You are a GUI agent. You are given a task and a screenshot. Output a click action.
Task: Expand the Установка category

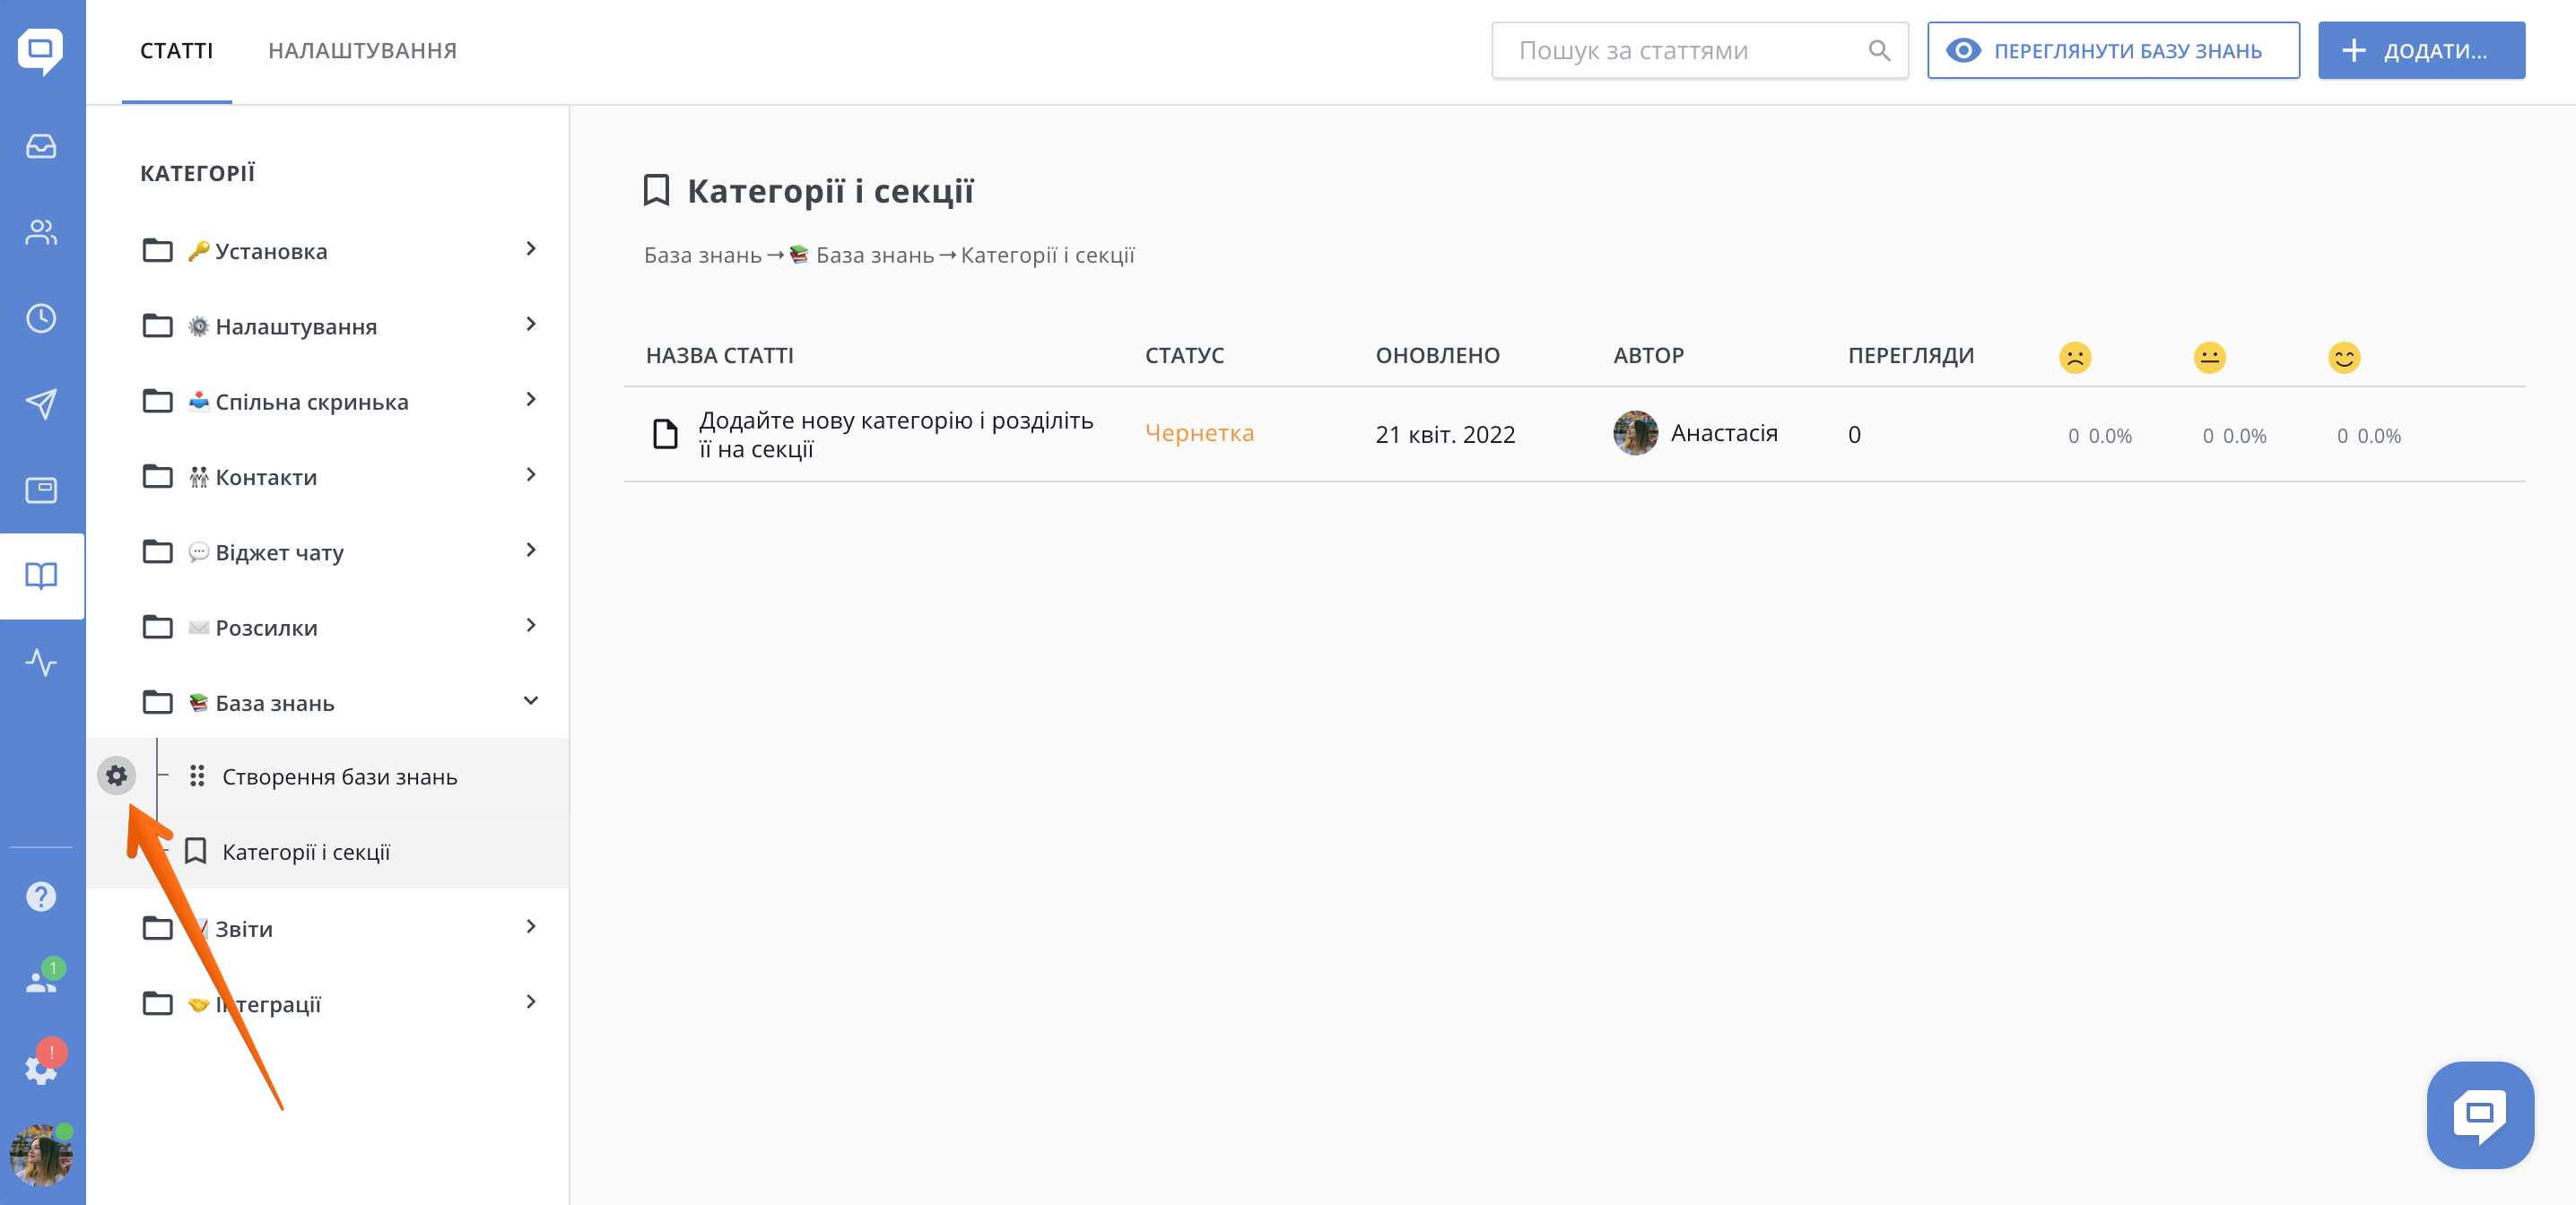[531, 249]
